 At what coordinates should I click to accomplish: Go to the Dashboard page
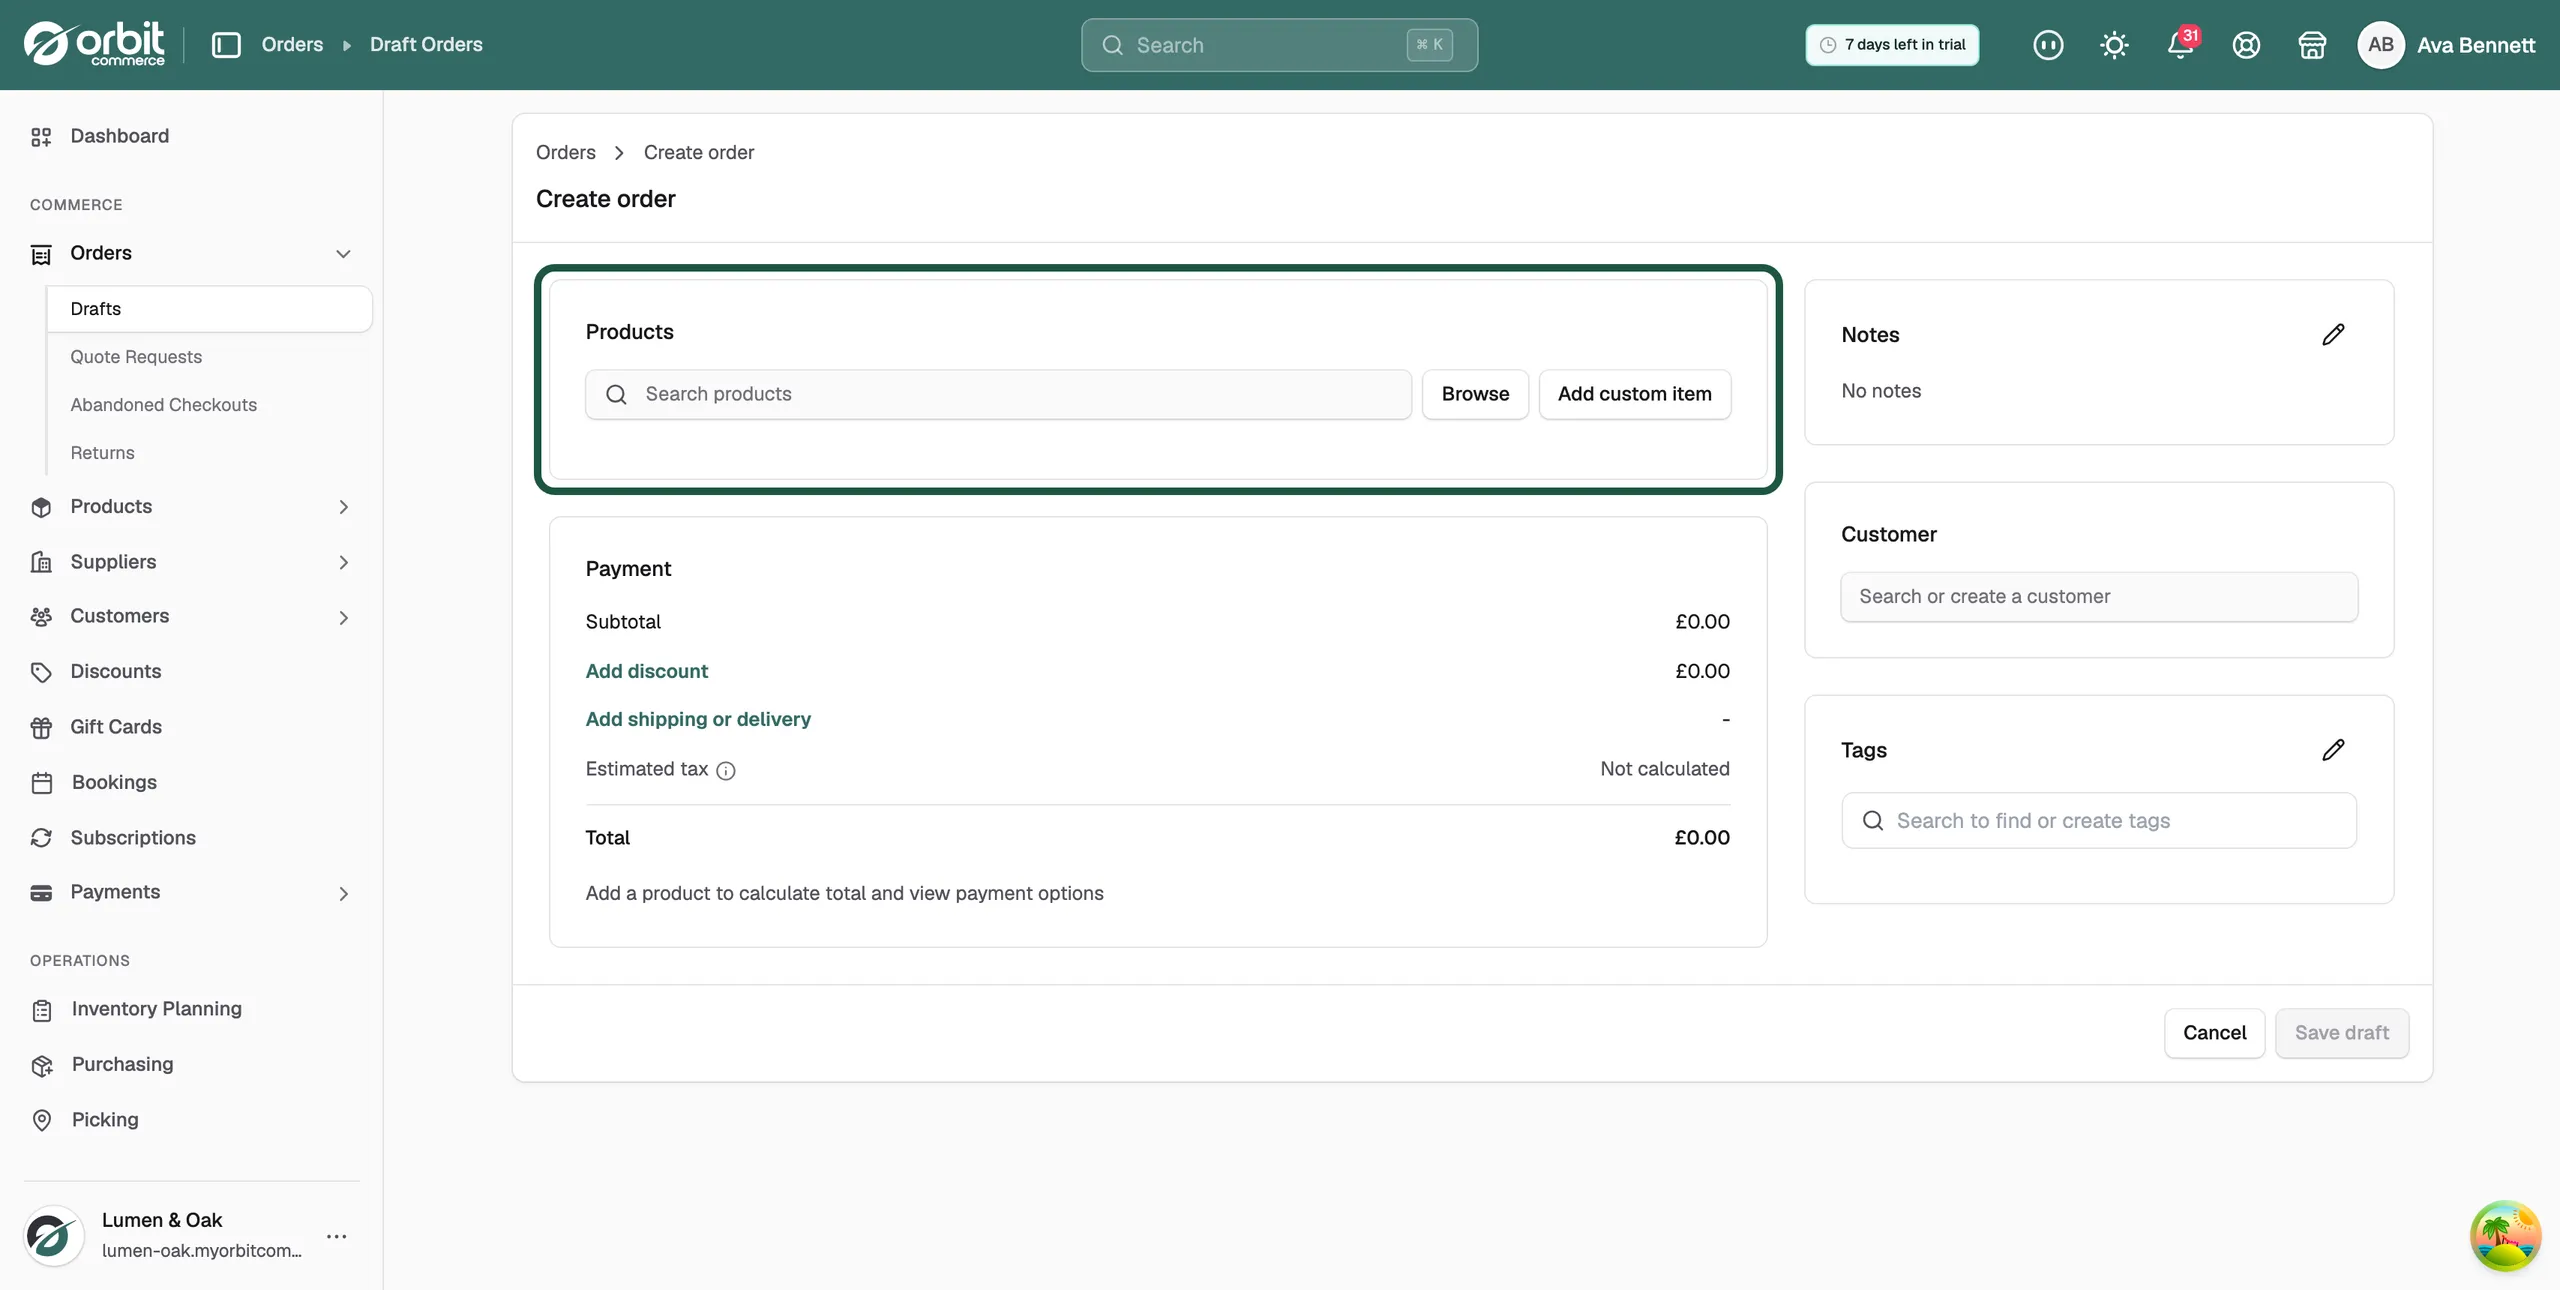click(x=119, y=136)
